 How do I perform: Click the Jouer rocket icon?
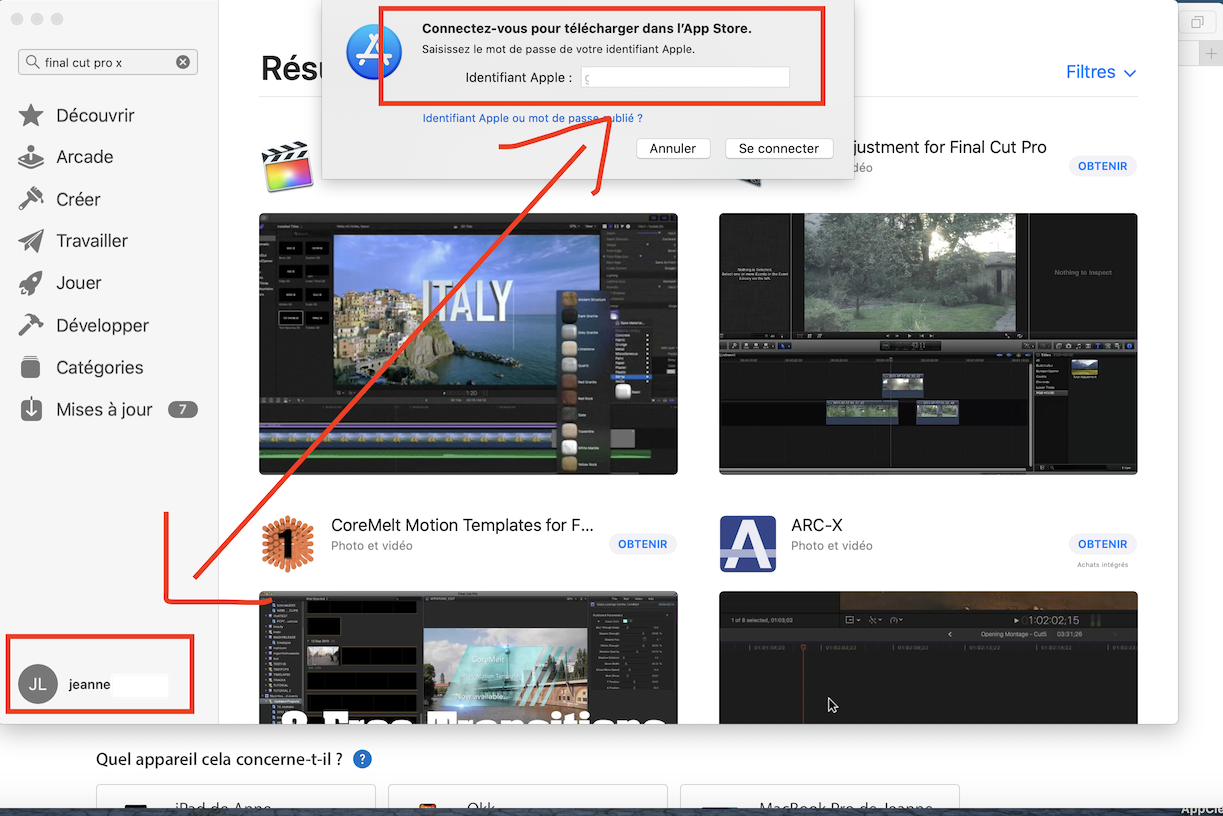coord(31,284)
